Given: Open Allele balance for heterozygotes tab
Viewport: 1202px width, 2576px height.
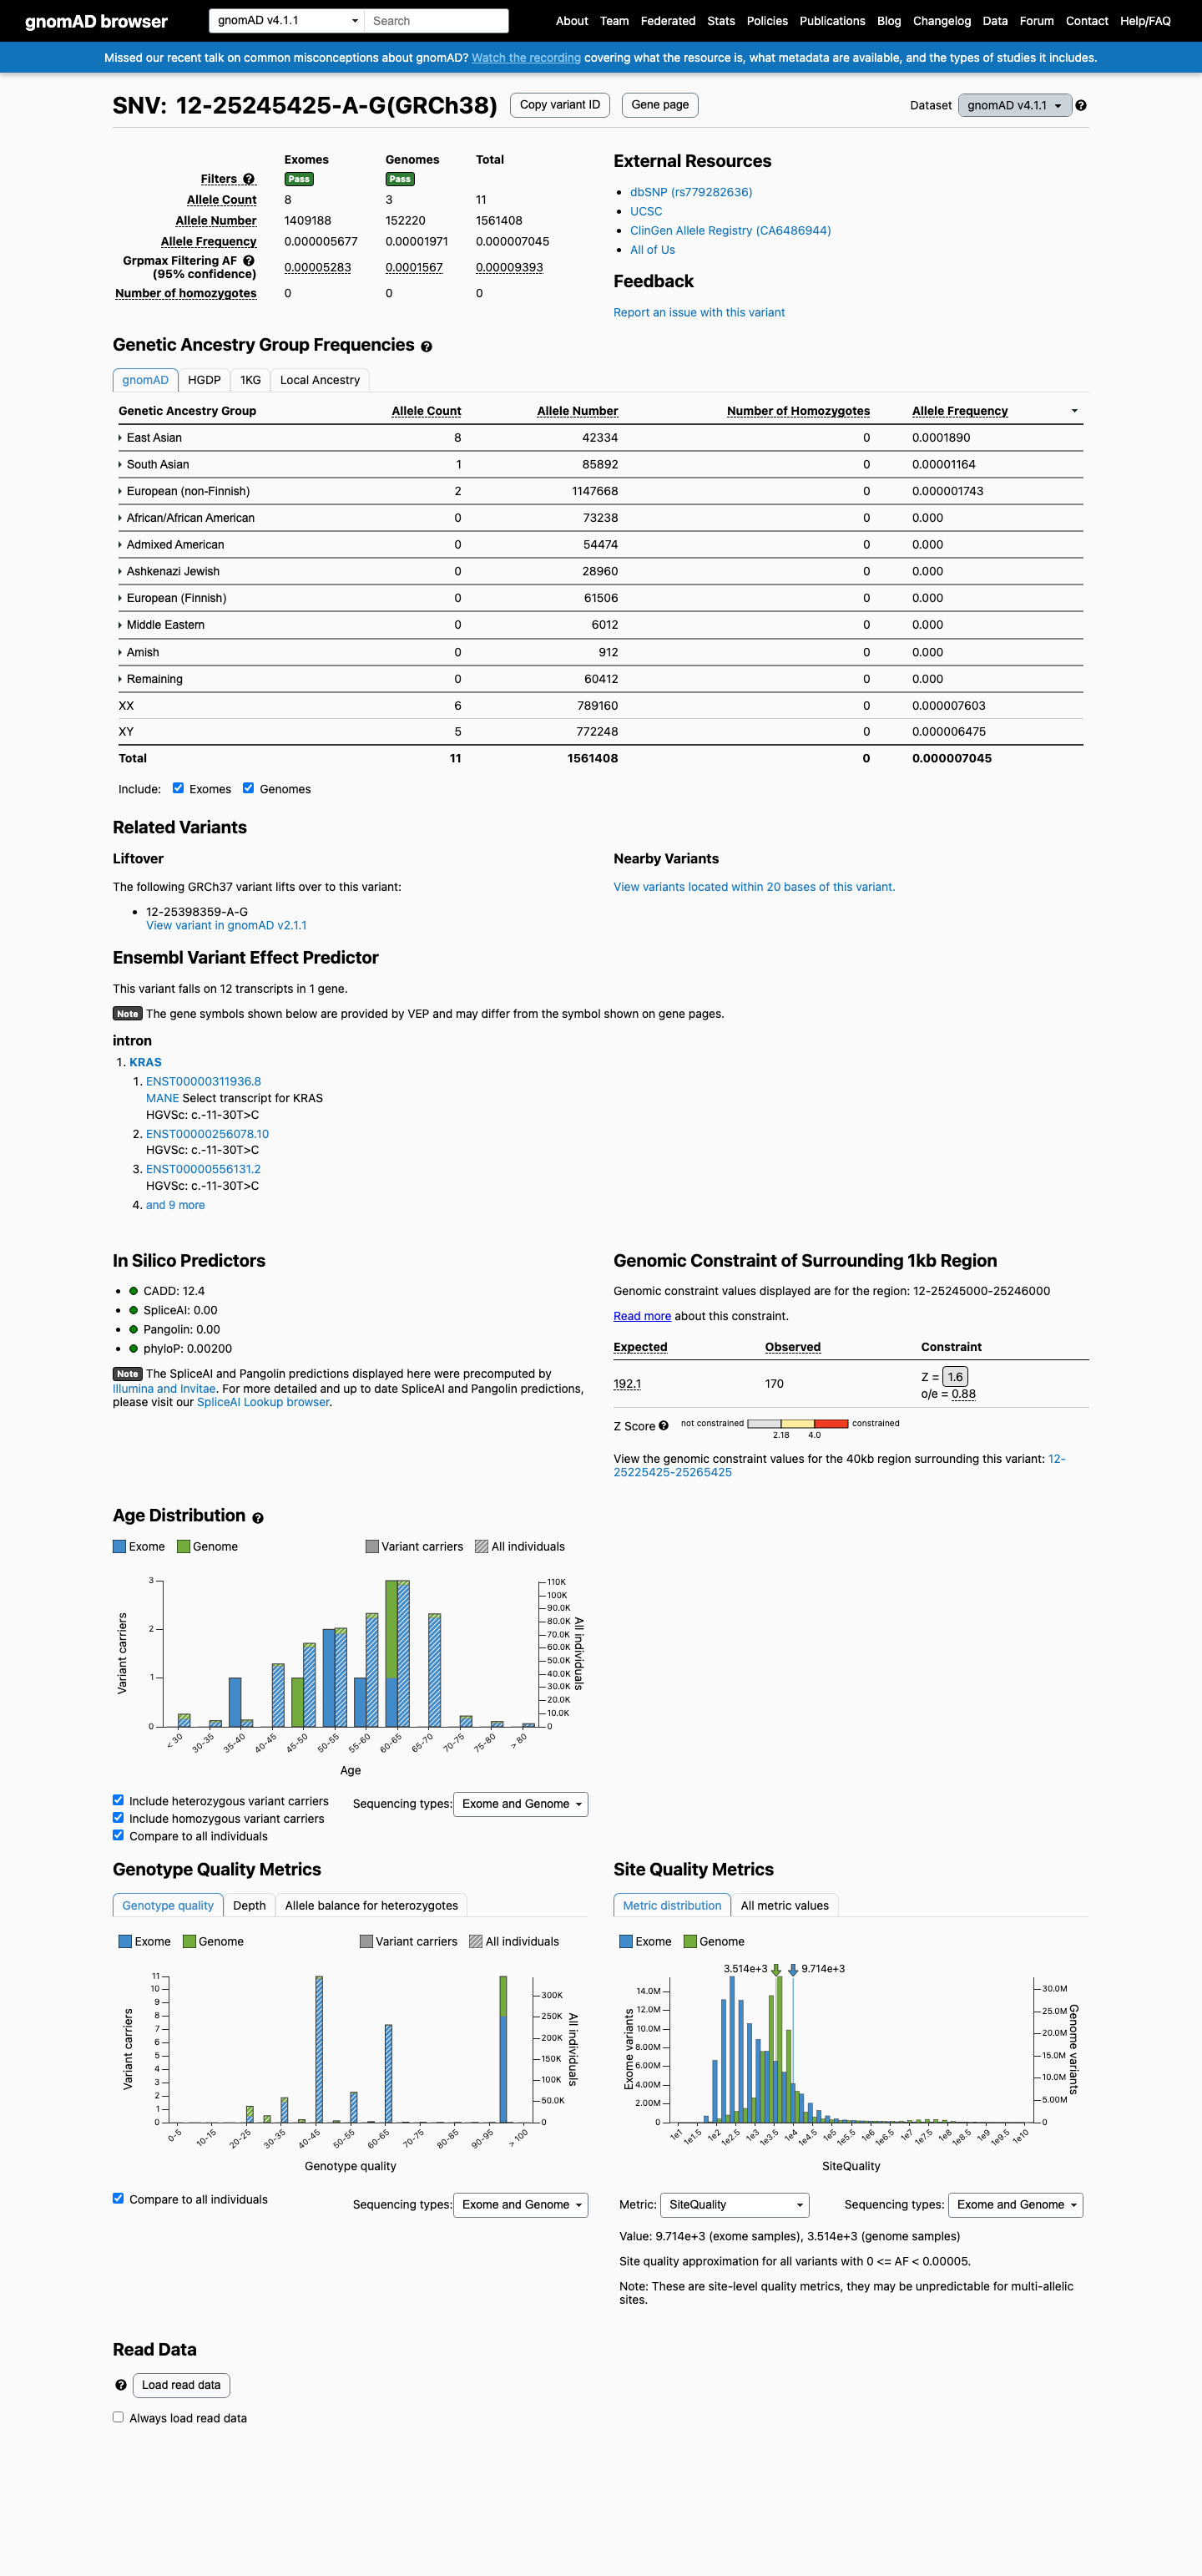Looking at the screenshot, I should tap(371, 1905).
